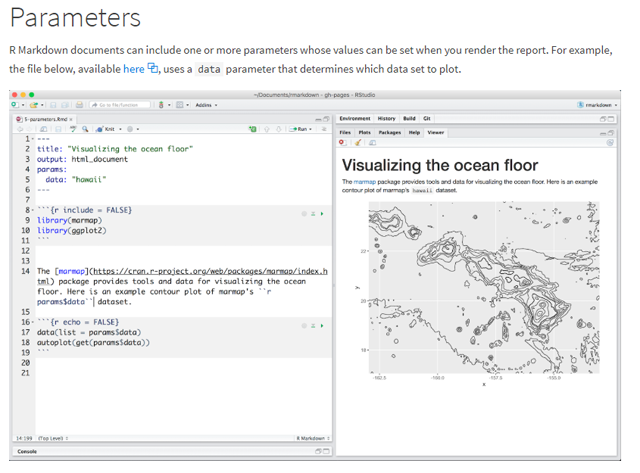
Task: Collapse the code chunk fold at line 16
Action: [33, 322]
